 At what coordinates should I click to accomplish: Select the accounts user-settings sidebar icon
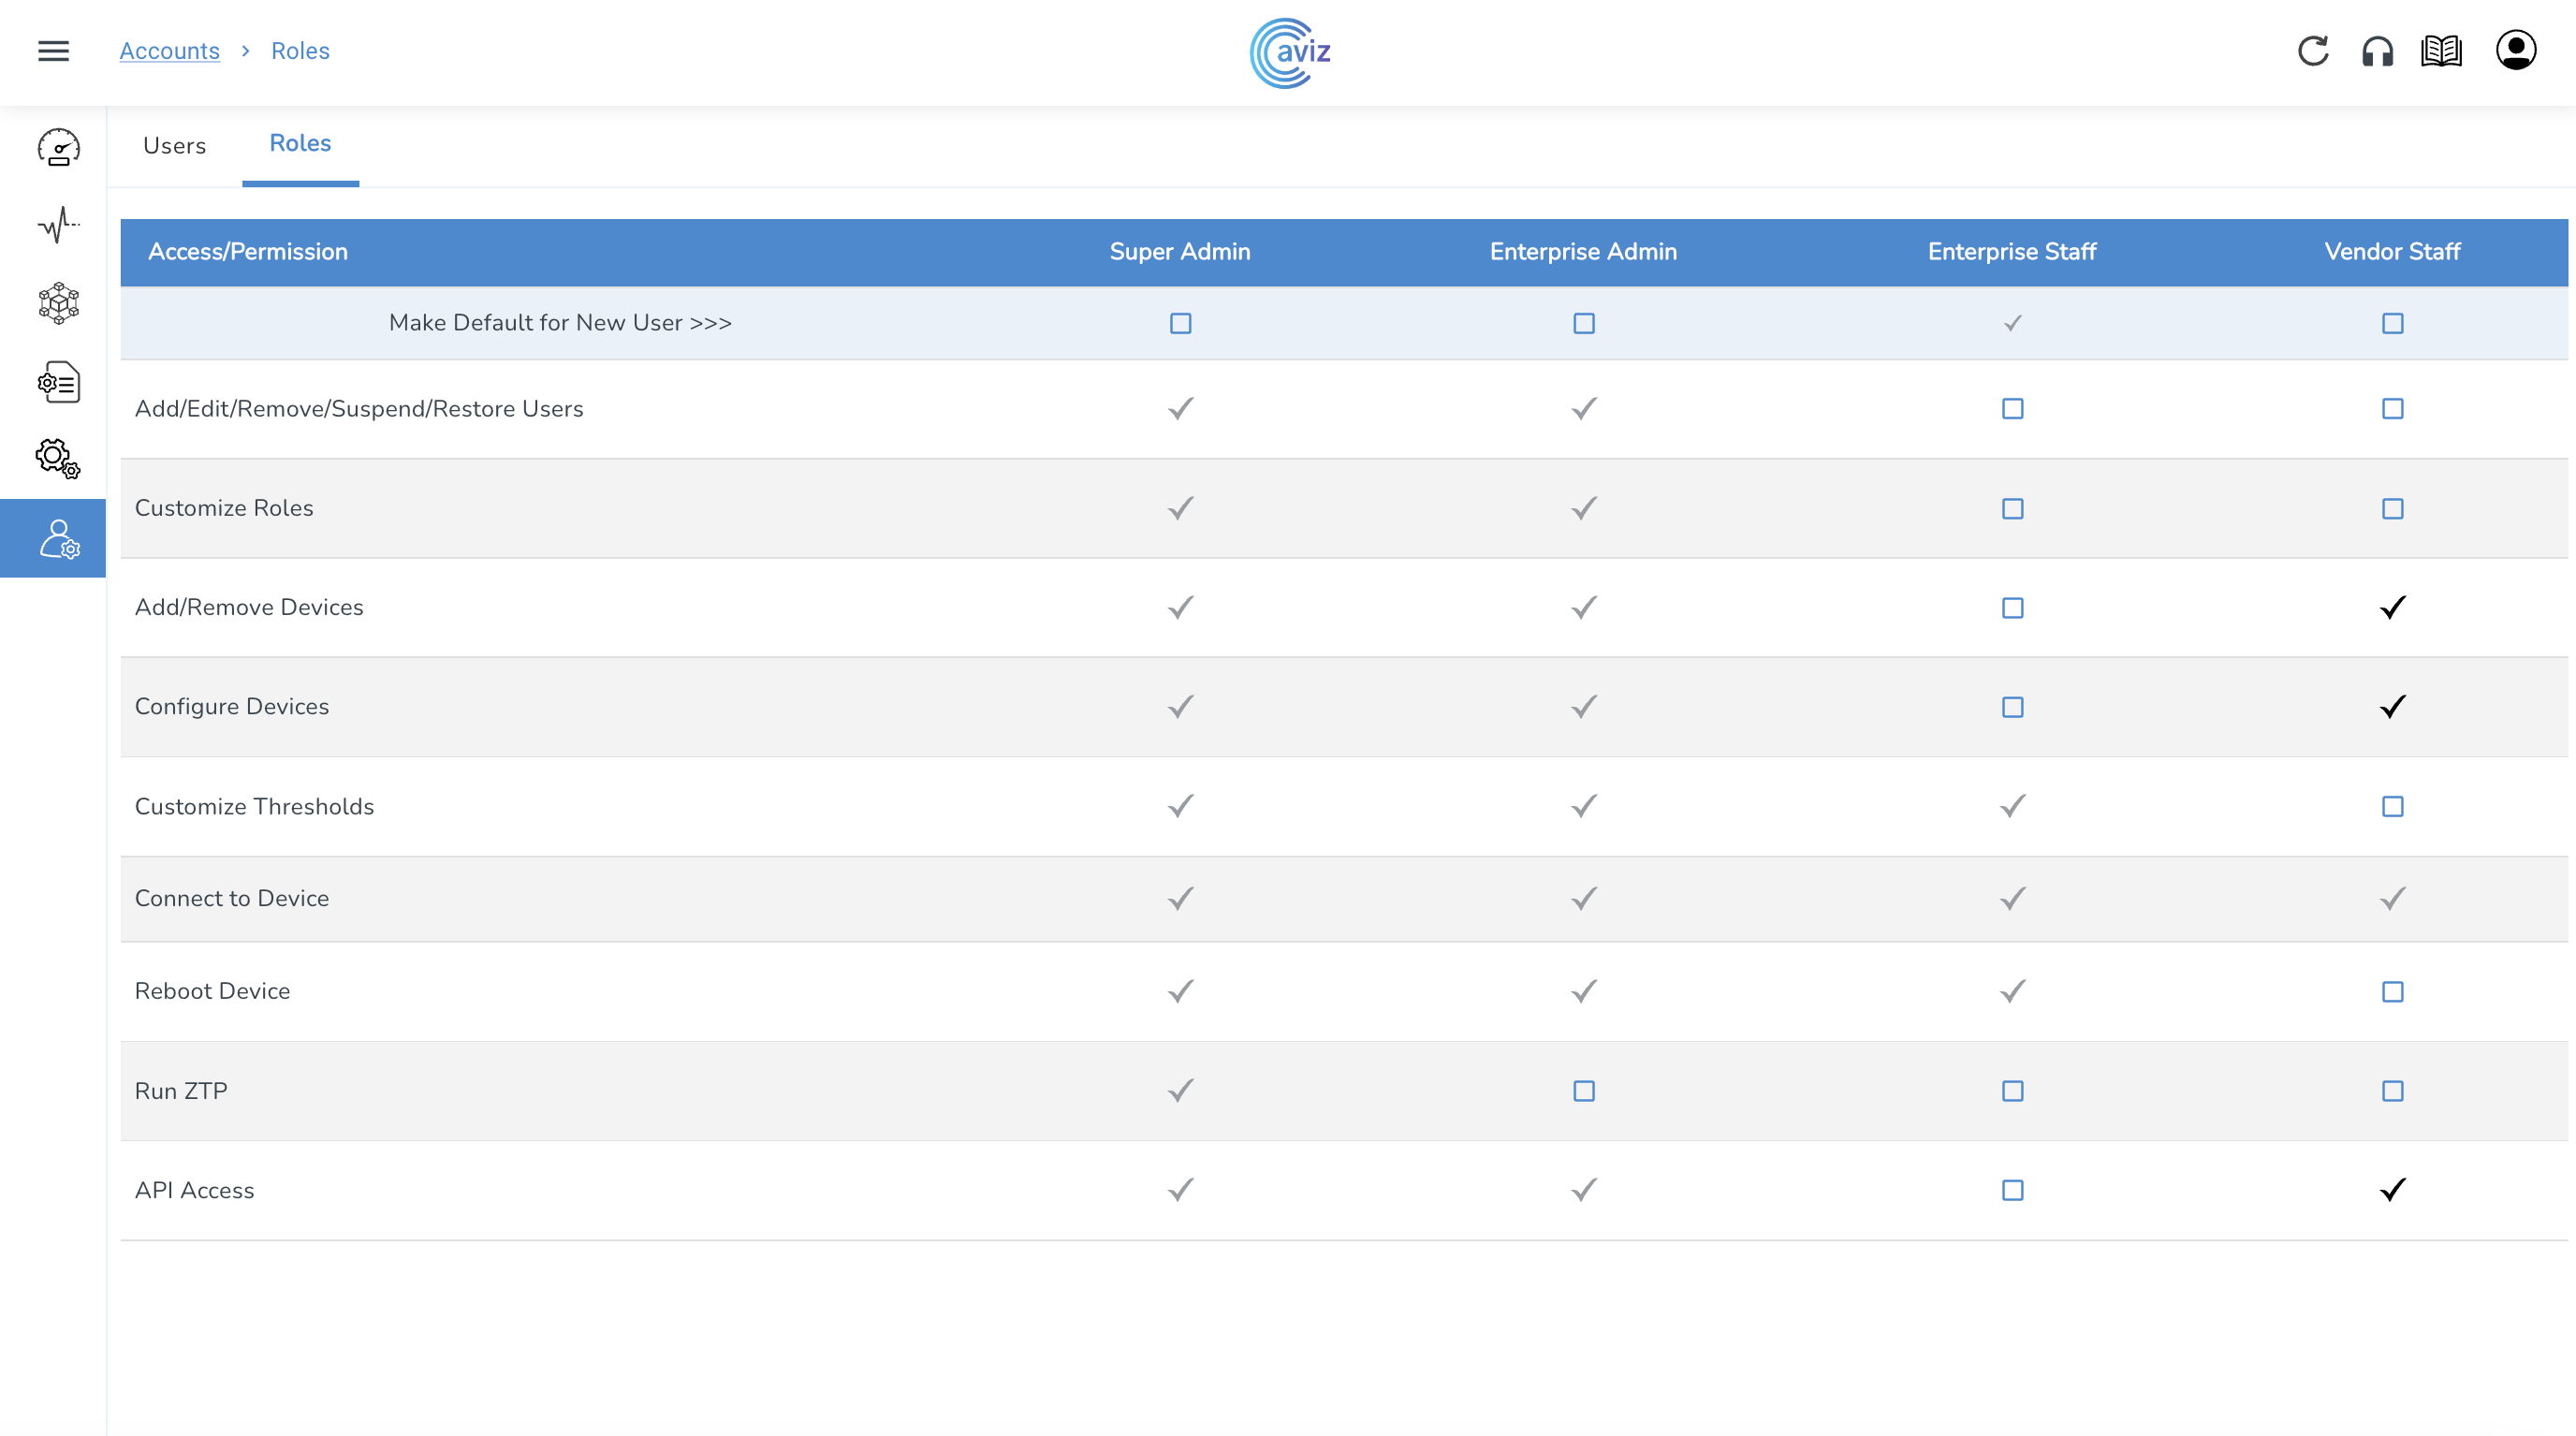(x=58, y=539)
